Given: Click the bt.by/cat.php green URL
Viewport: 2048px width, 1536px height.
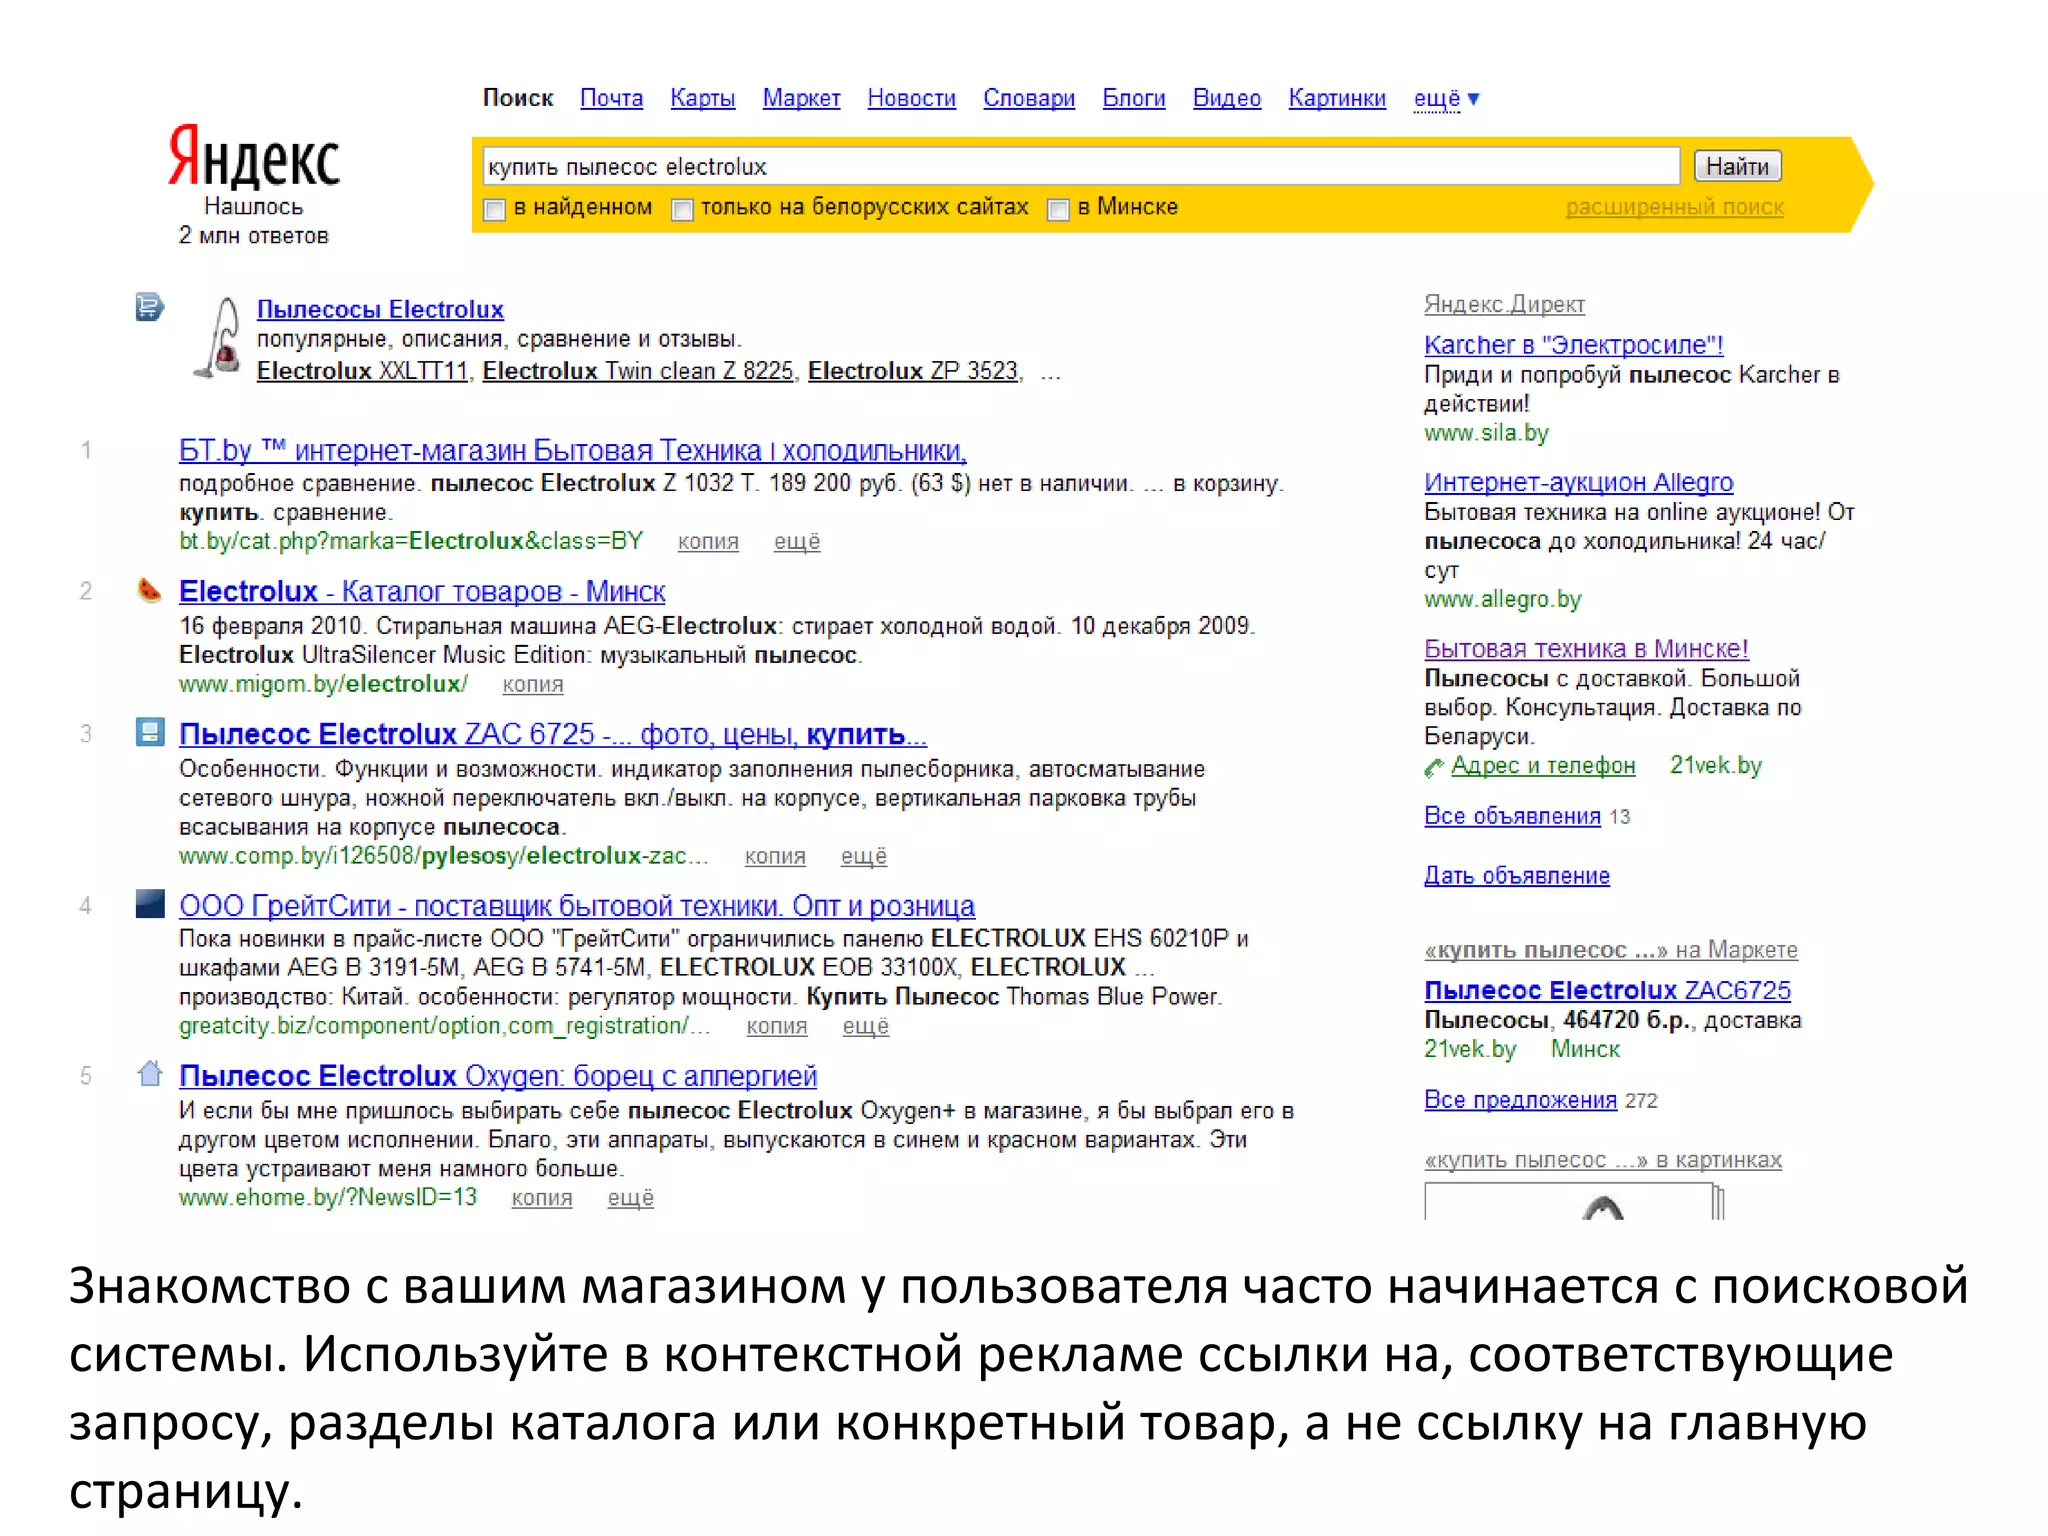Looking at the screenshot, I should click(411, 541).
